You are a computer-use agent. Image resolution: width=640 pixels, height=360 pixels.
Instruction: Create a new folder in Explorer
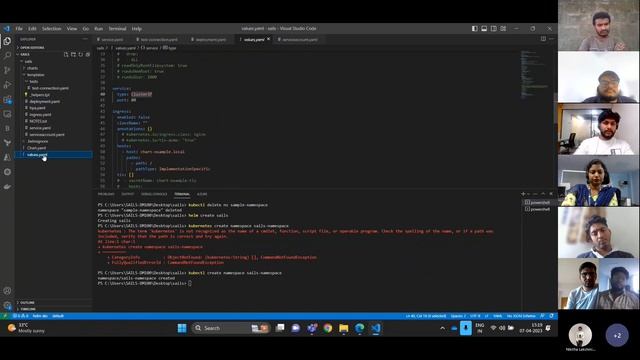(73, 54)
